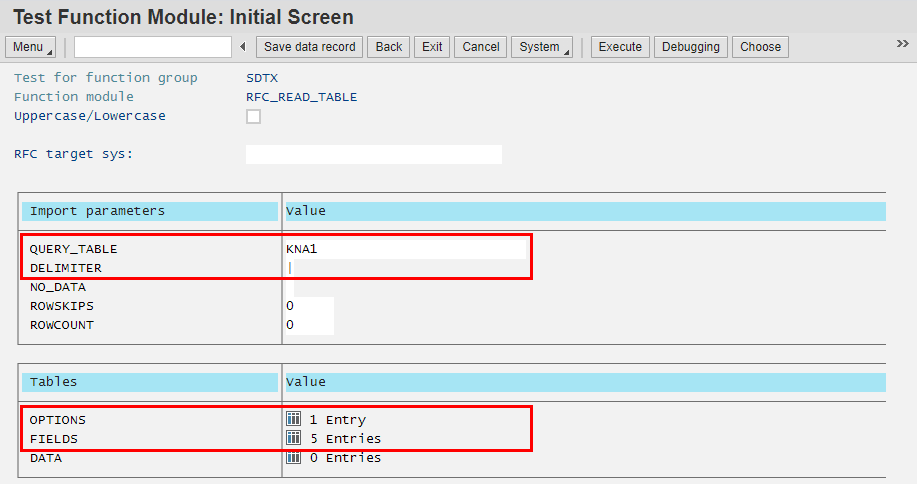The height and width of the screenshot is (484, 917).
Task: Click the Save data record button
Action: 310,47
